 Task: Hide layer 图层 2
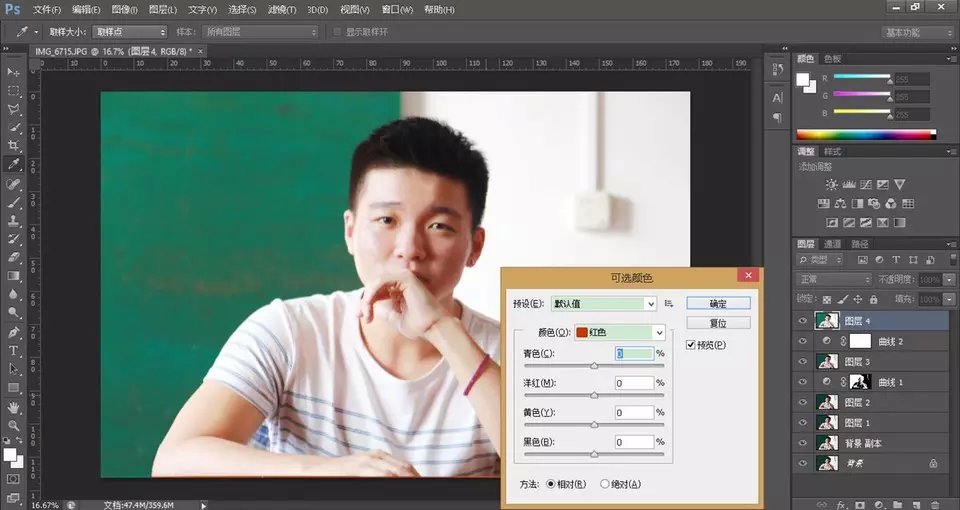803,402
